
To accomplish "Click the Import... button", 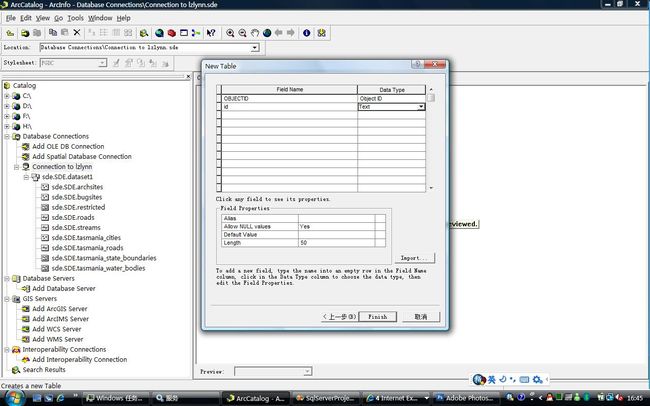I will point(415,258).
